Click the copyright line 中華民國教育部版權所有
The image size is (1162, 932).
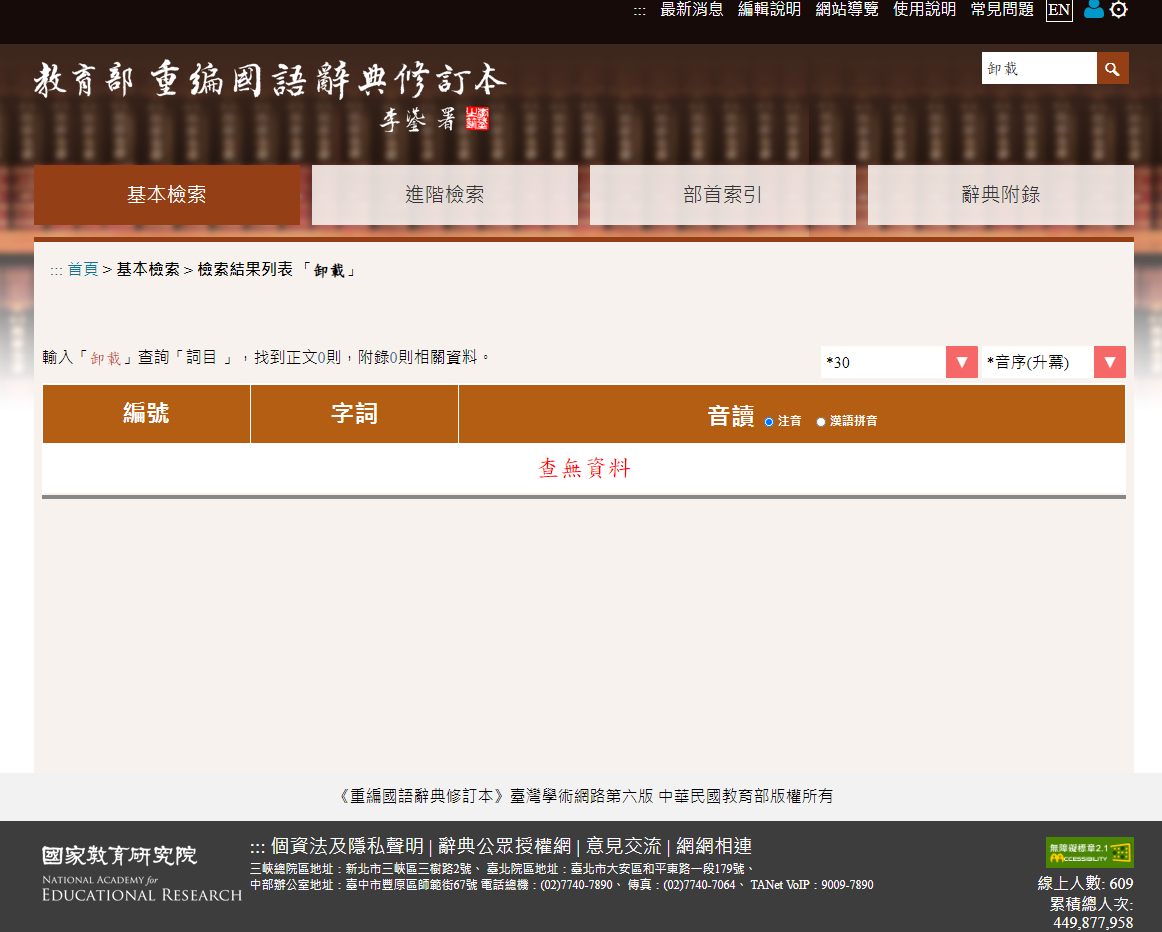pos(746,796)
